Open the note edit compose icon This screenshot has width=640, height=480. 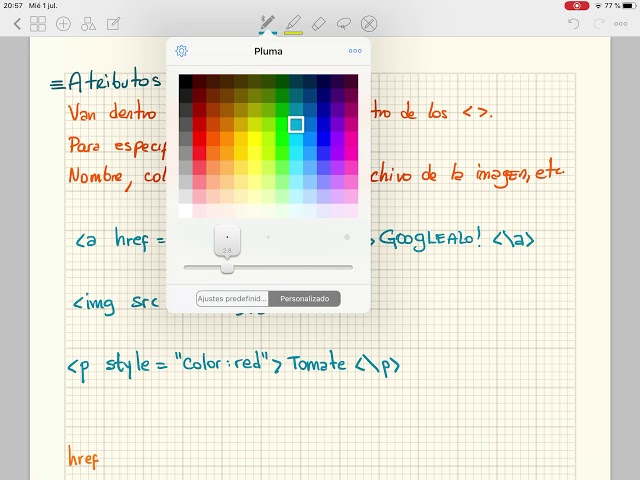point(113,24)
